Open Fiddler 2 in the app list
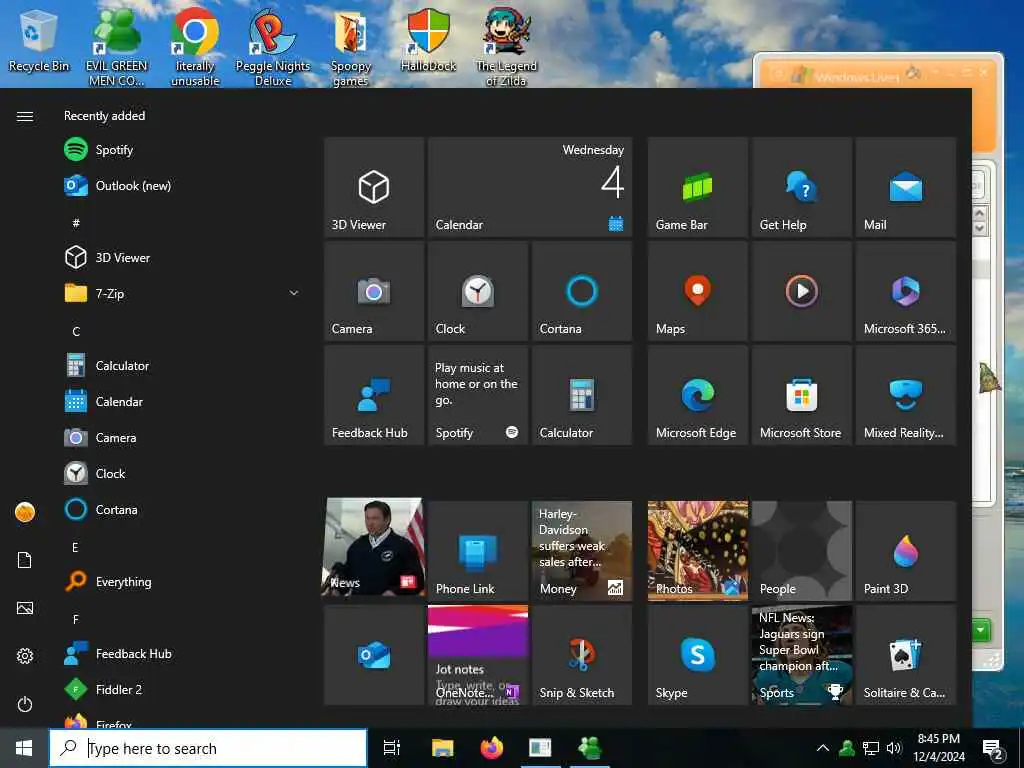 (183, 689)
